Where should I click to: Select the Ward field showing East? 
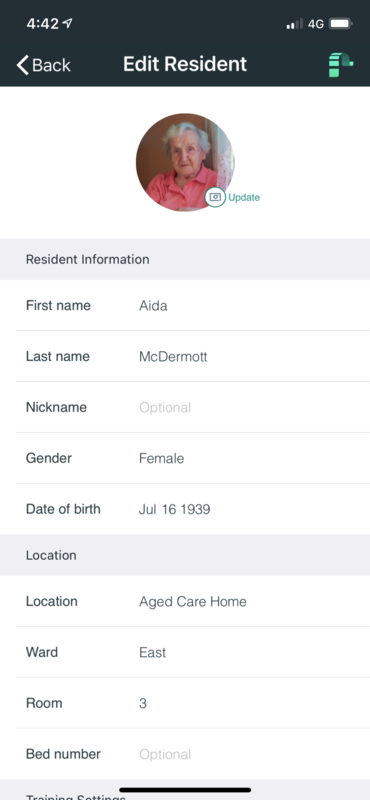pos(193,652)
